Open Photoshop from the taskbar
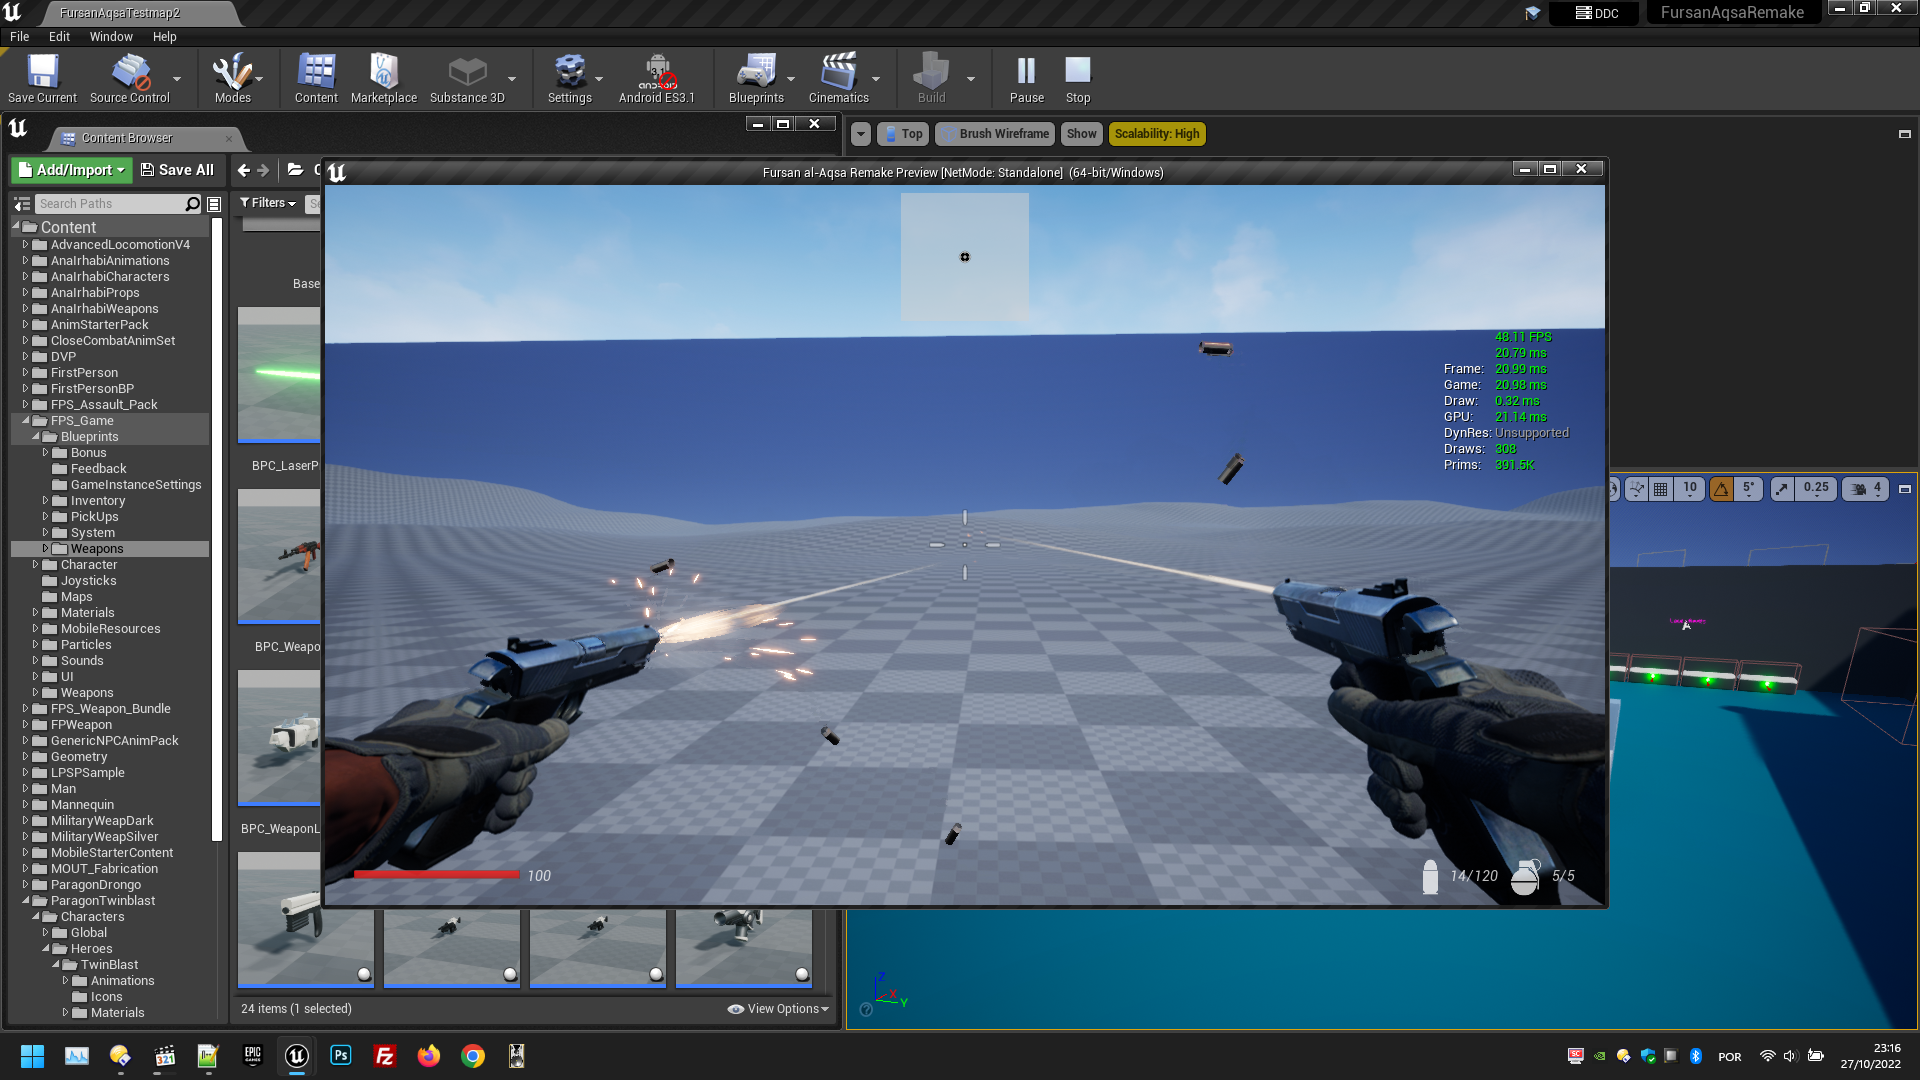The height and width of the screenshot is (1080, 1920). point(341,1056)
